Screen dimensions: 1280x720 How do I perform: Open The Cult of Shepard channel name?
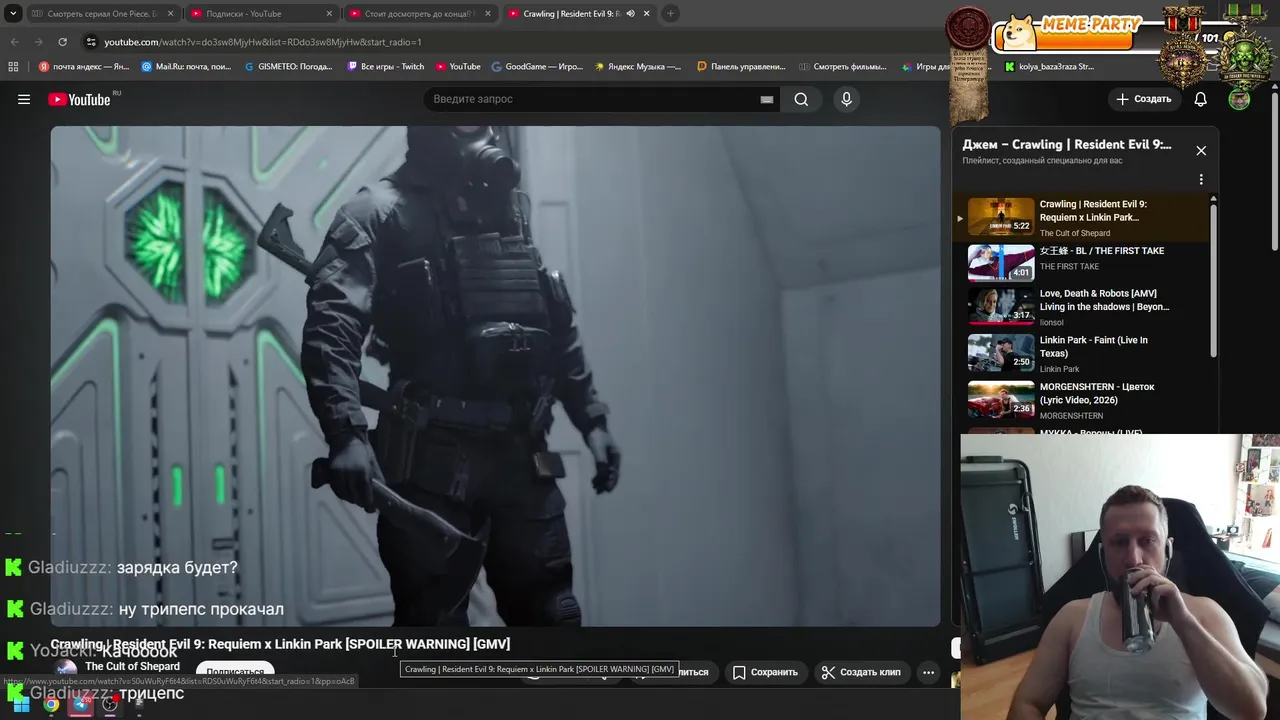pyautogui.click(x=132, y=666)
